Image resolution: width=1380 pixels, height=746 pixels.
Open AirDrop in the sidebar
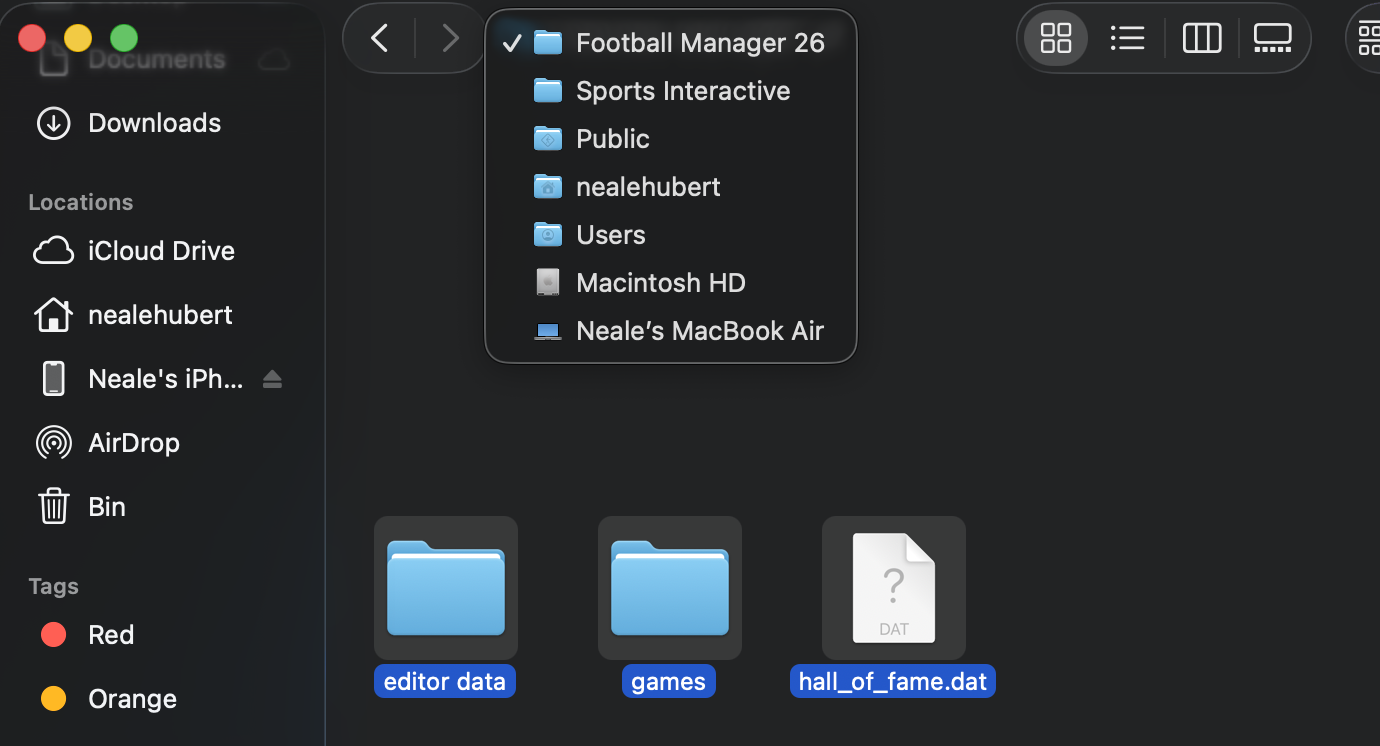pos(133,443)
